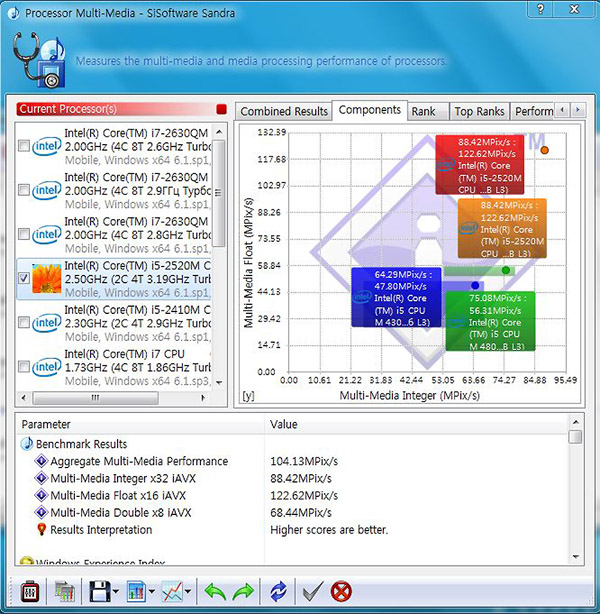Open the bar chart view icon
600x614 pixels.
pyautogui.click(x=136, y=592)
